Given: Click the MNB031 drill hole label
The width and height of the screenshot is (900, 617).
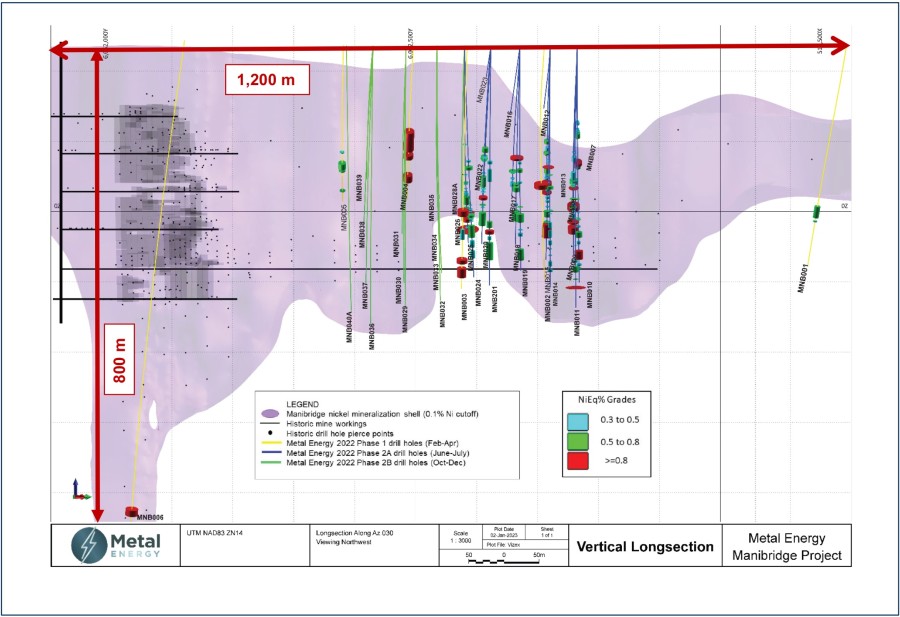Looking at the screenshot, I should [395, 244].
